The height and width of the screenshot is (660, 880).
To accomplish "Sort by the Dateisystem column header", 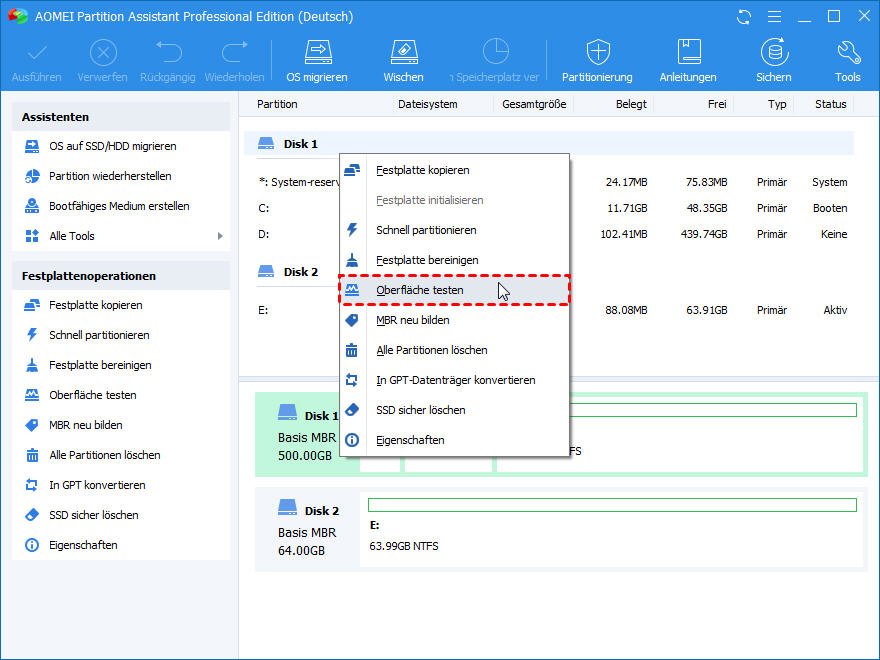I will (x=427, y=104).
